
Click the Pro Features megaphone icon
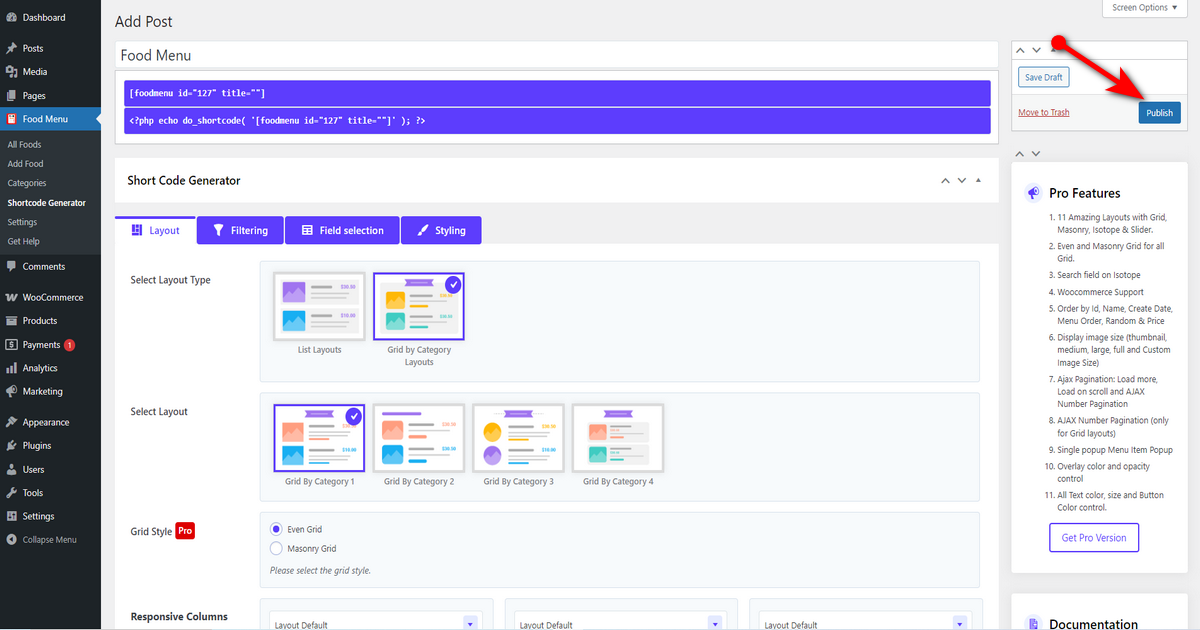tap(1033, 193)
